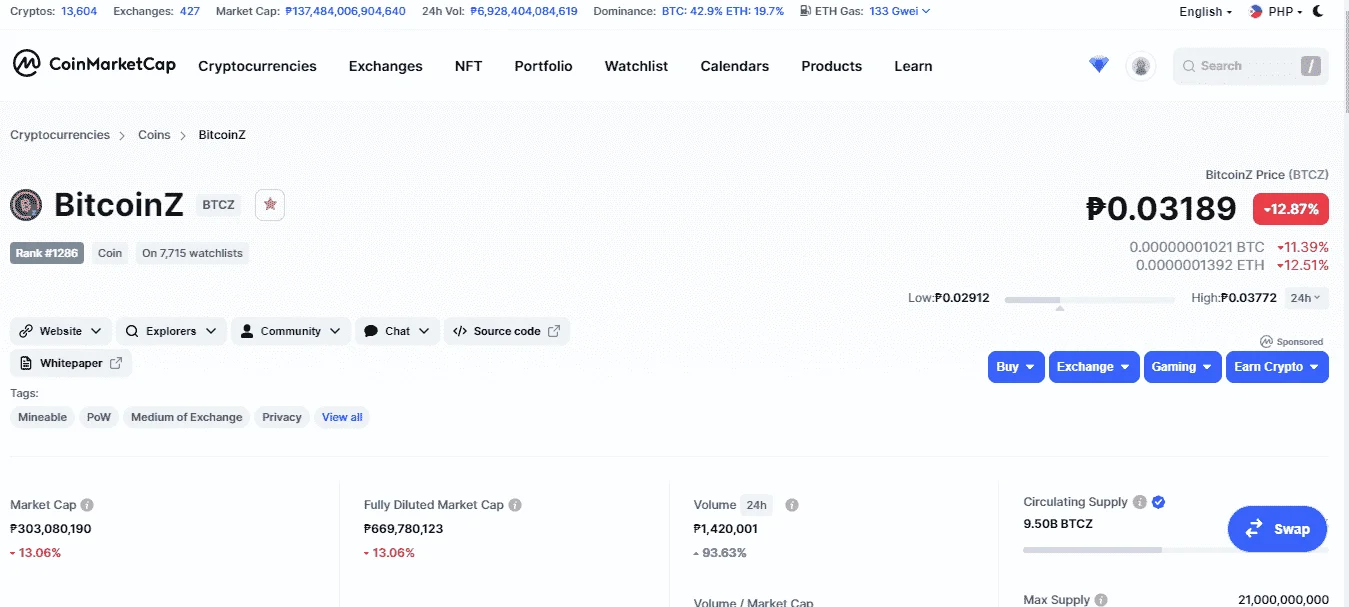Open the Products menu
This screenshot has width=1349, height=607.
click(x=831, y=66)
